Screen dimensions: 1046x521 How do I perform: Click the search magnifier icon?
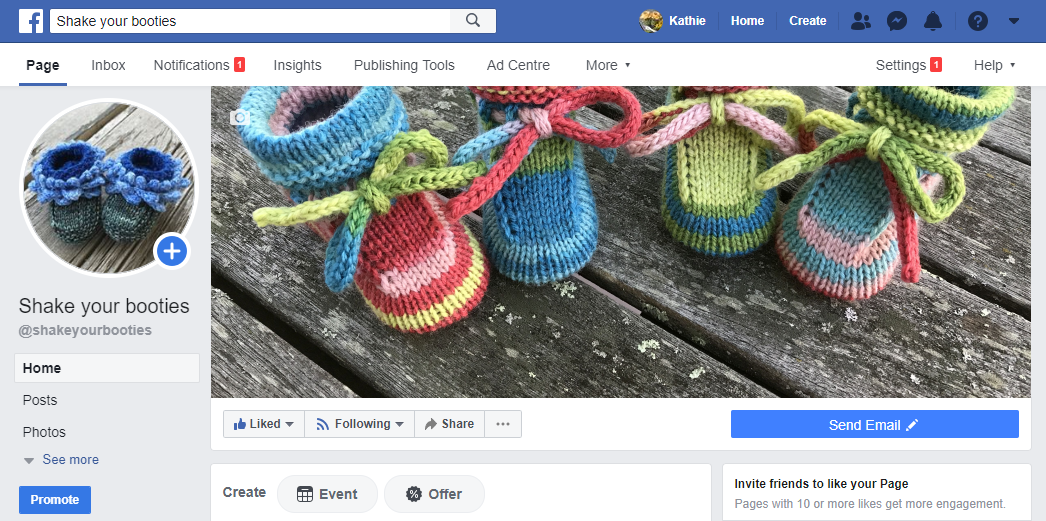pos(473,20)
